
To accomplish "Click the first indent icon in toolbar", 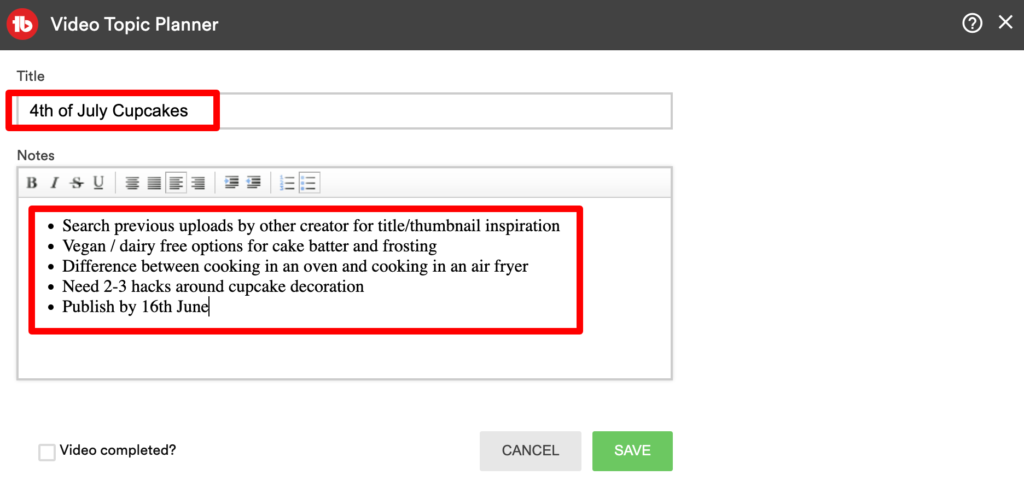I will pyautogui.click(x=232, y=183).
